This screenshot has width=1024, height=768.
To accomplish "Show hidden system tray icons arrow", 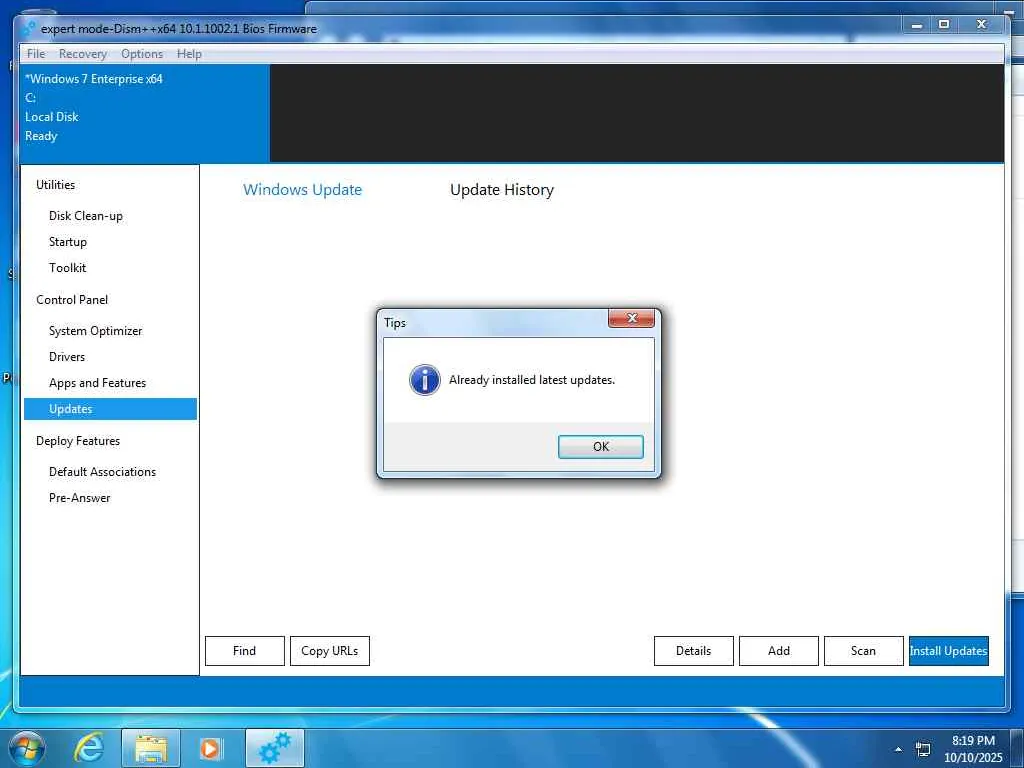I will point(899,749).
